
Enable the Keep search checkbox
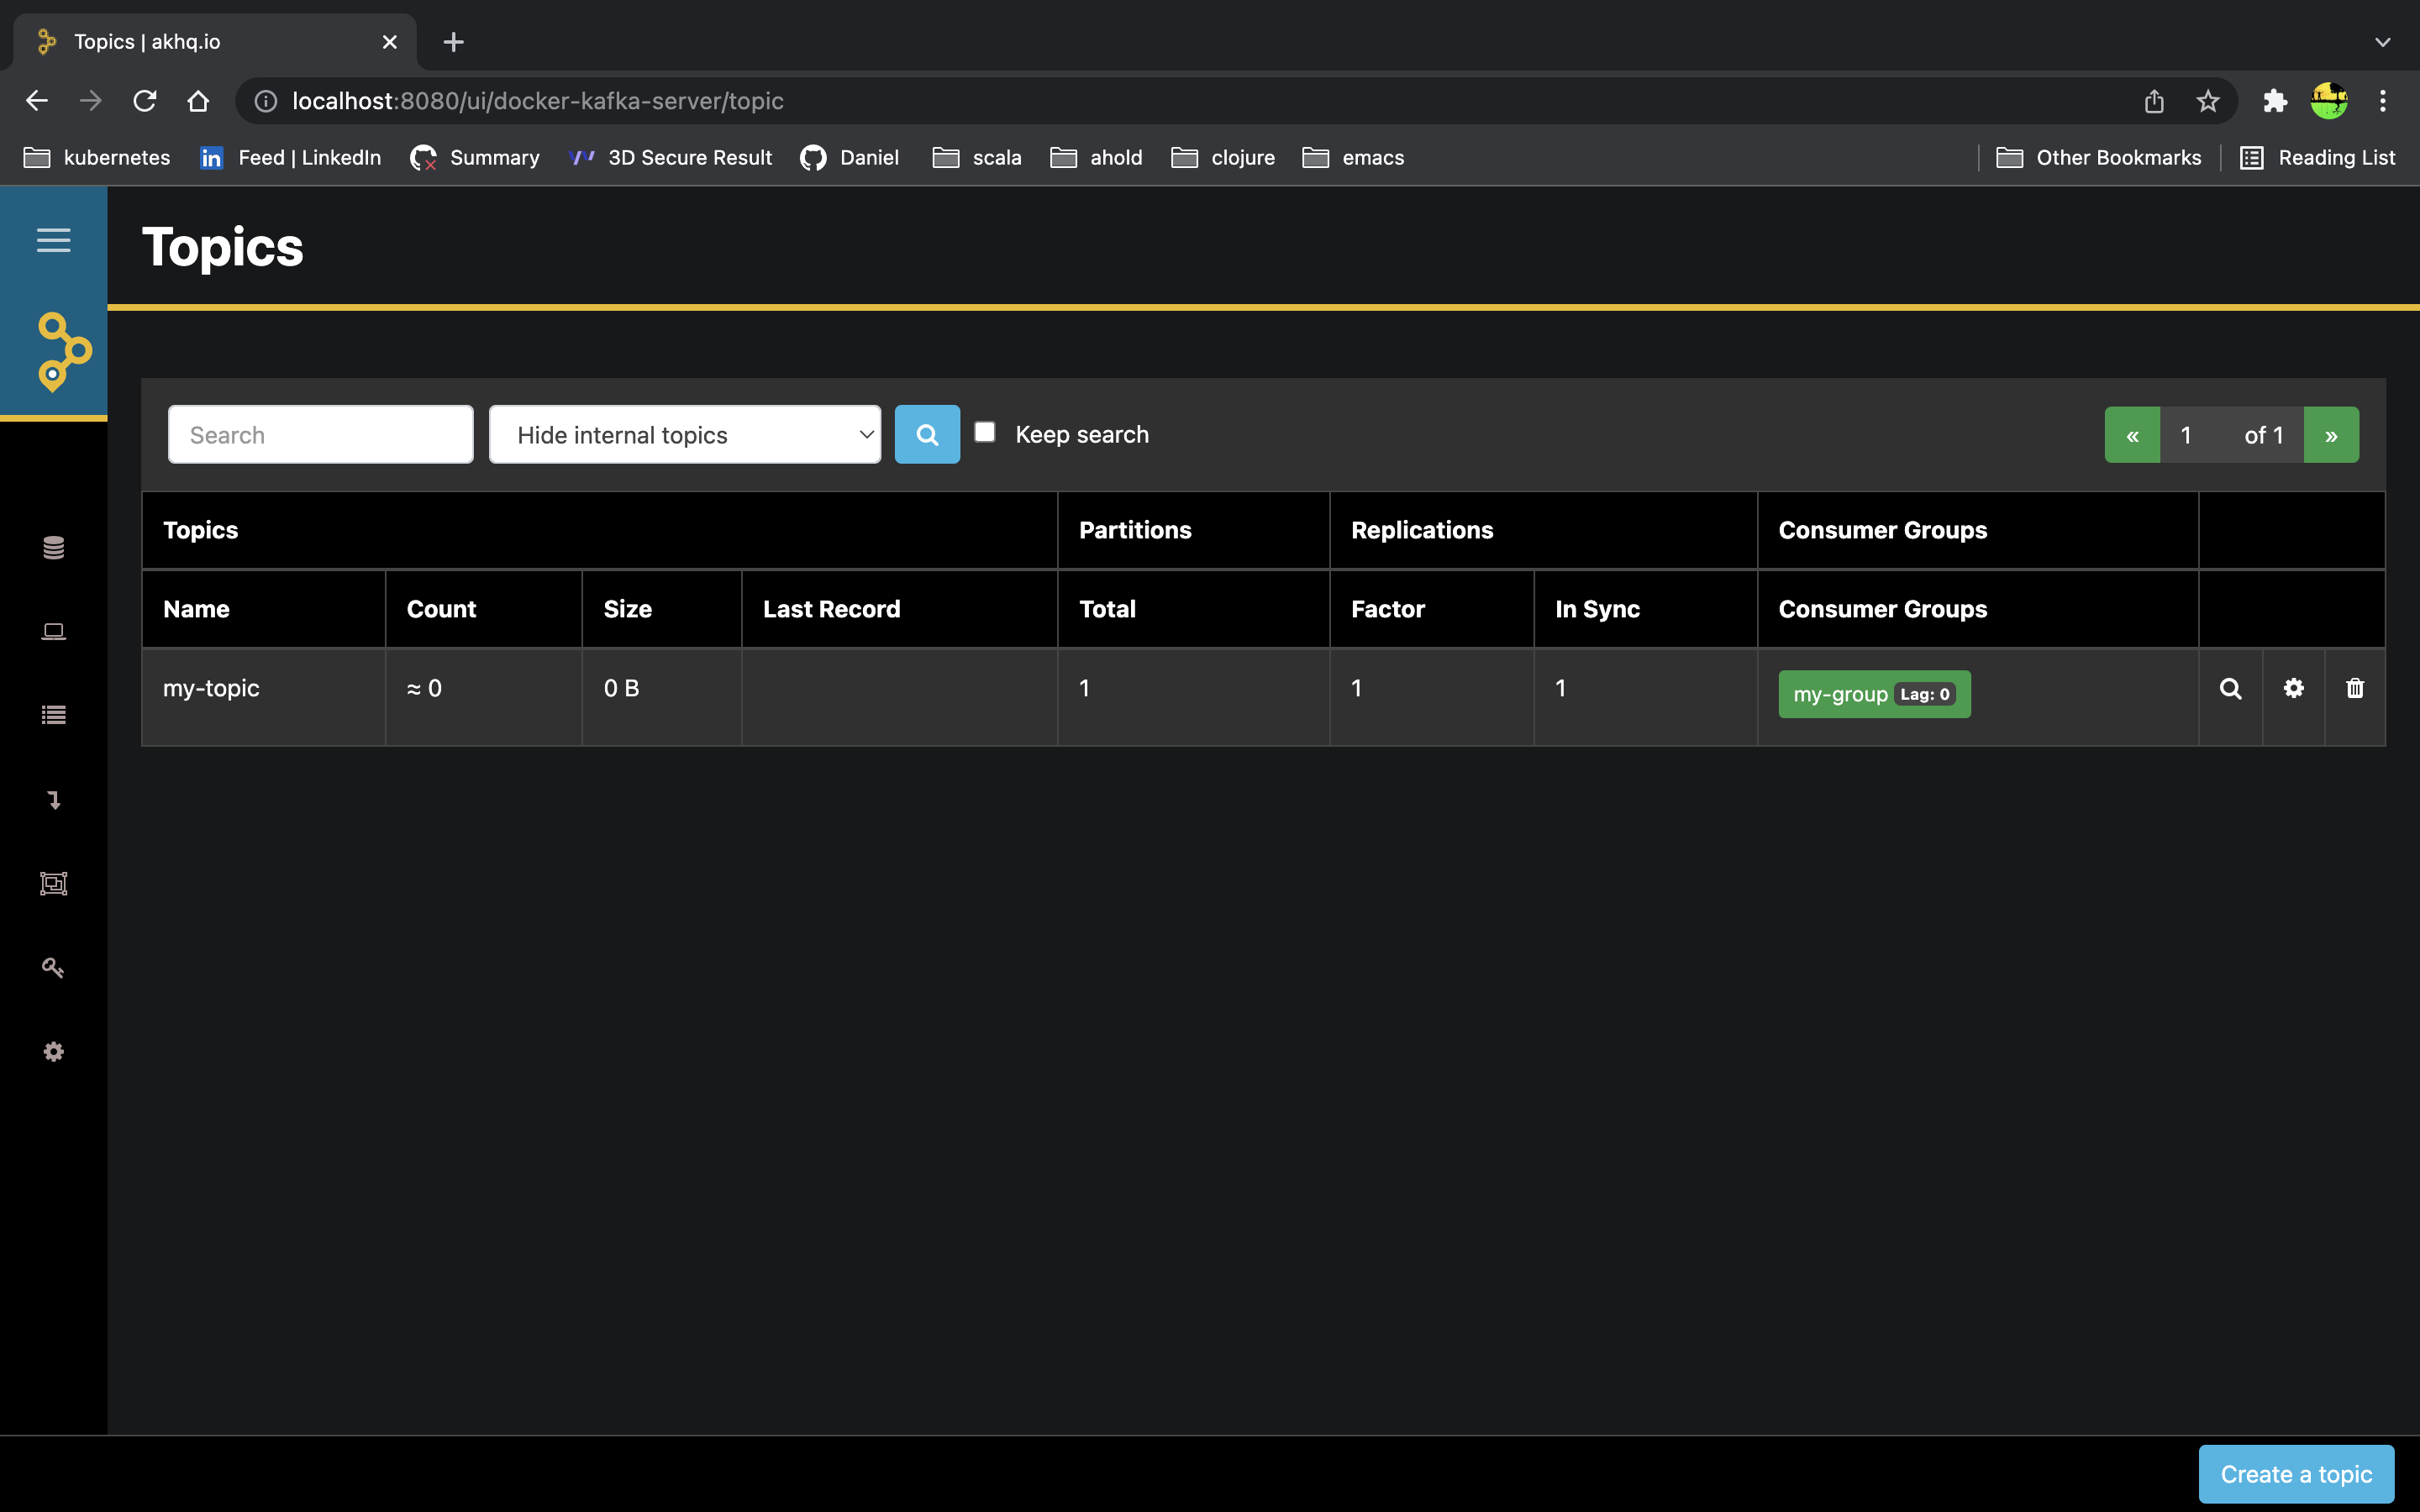[x=985, y=432]
